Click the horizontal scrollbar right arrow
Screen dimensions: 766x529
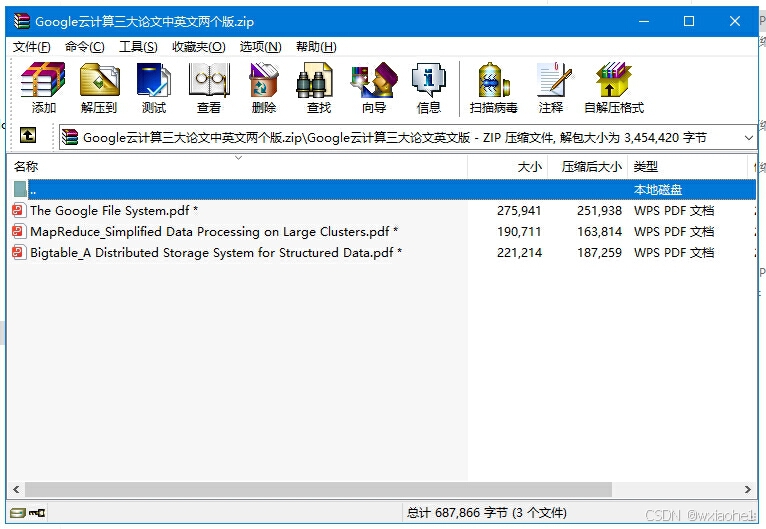[x=747, y=489]
